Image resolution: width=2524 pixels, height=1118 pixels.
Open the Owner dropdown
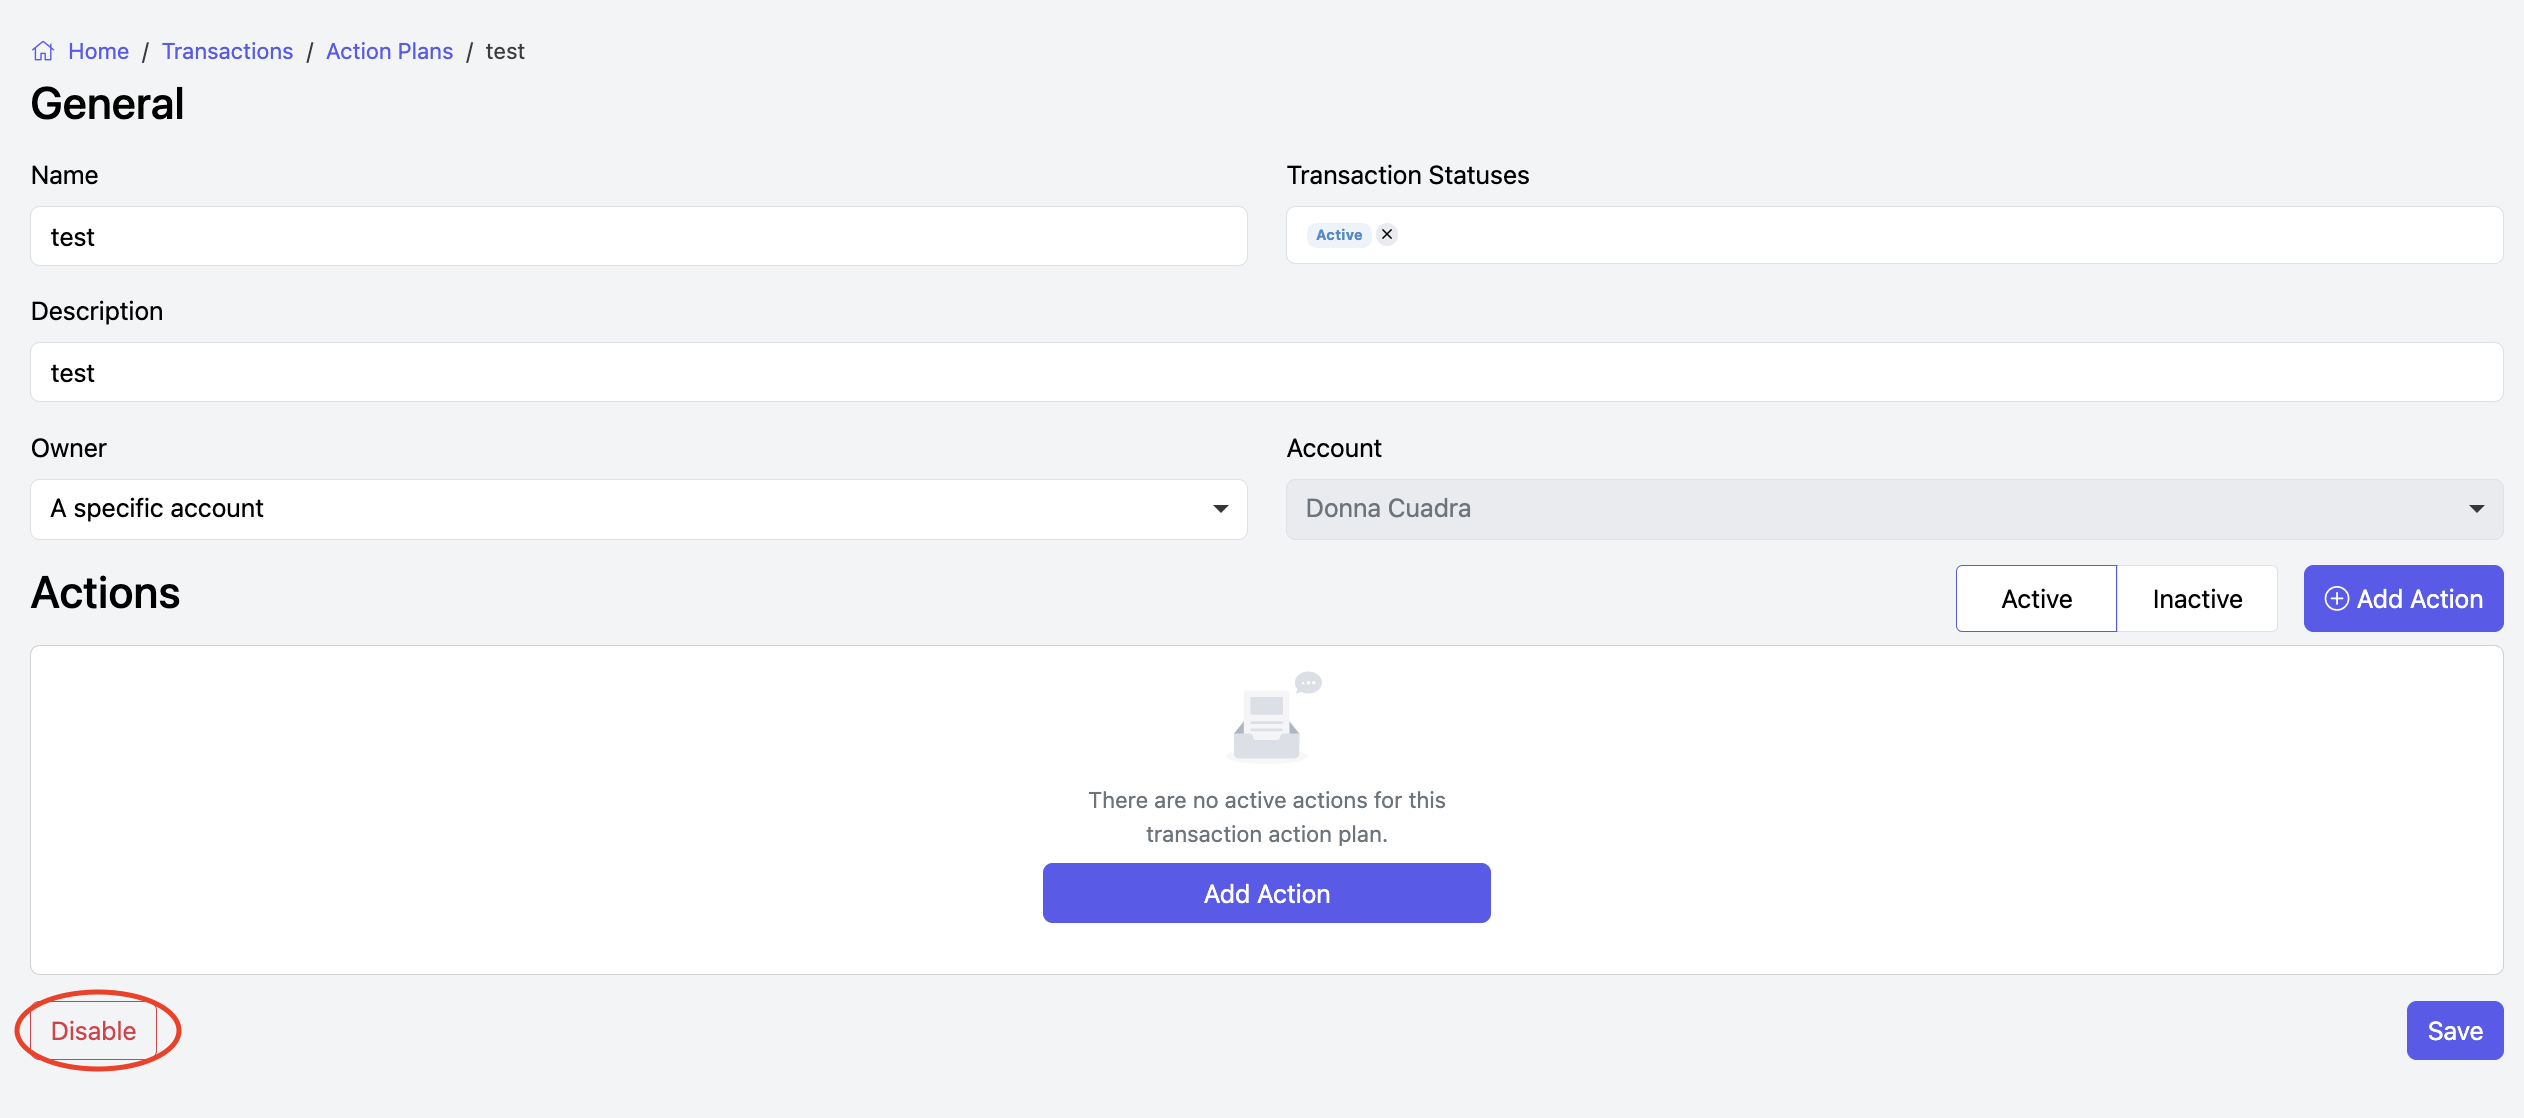(x=638, y=509)
